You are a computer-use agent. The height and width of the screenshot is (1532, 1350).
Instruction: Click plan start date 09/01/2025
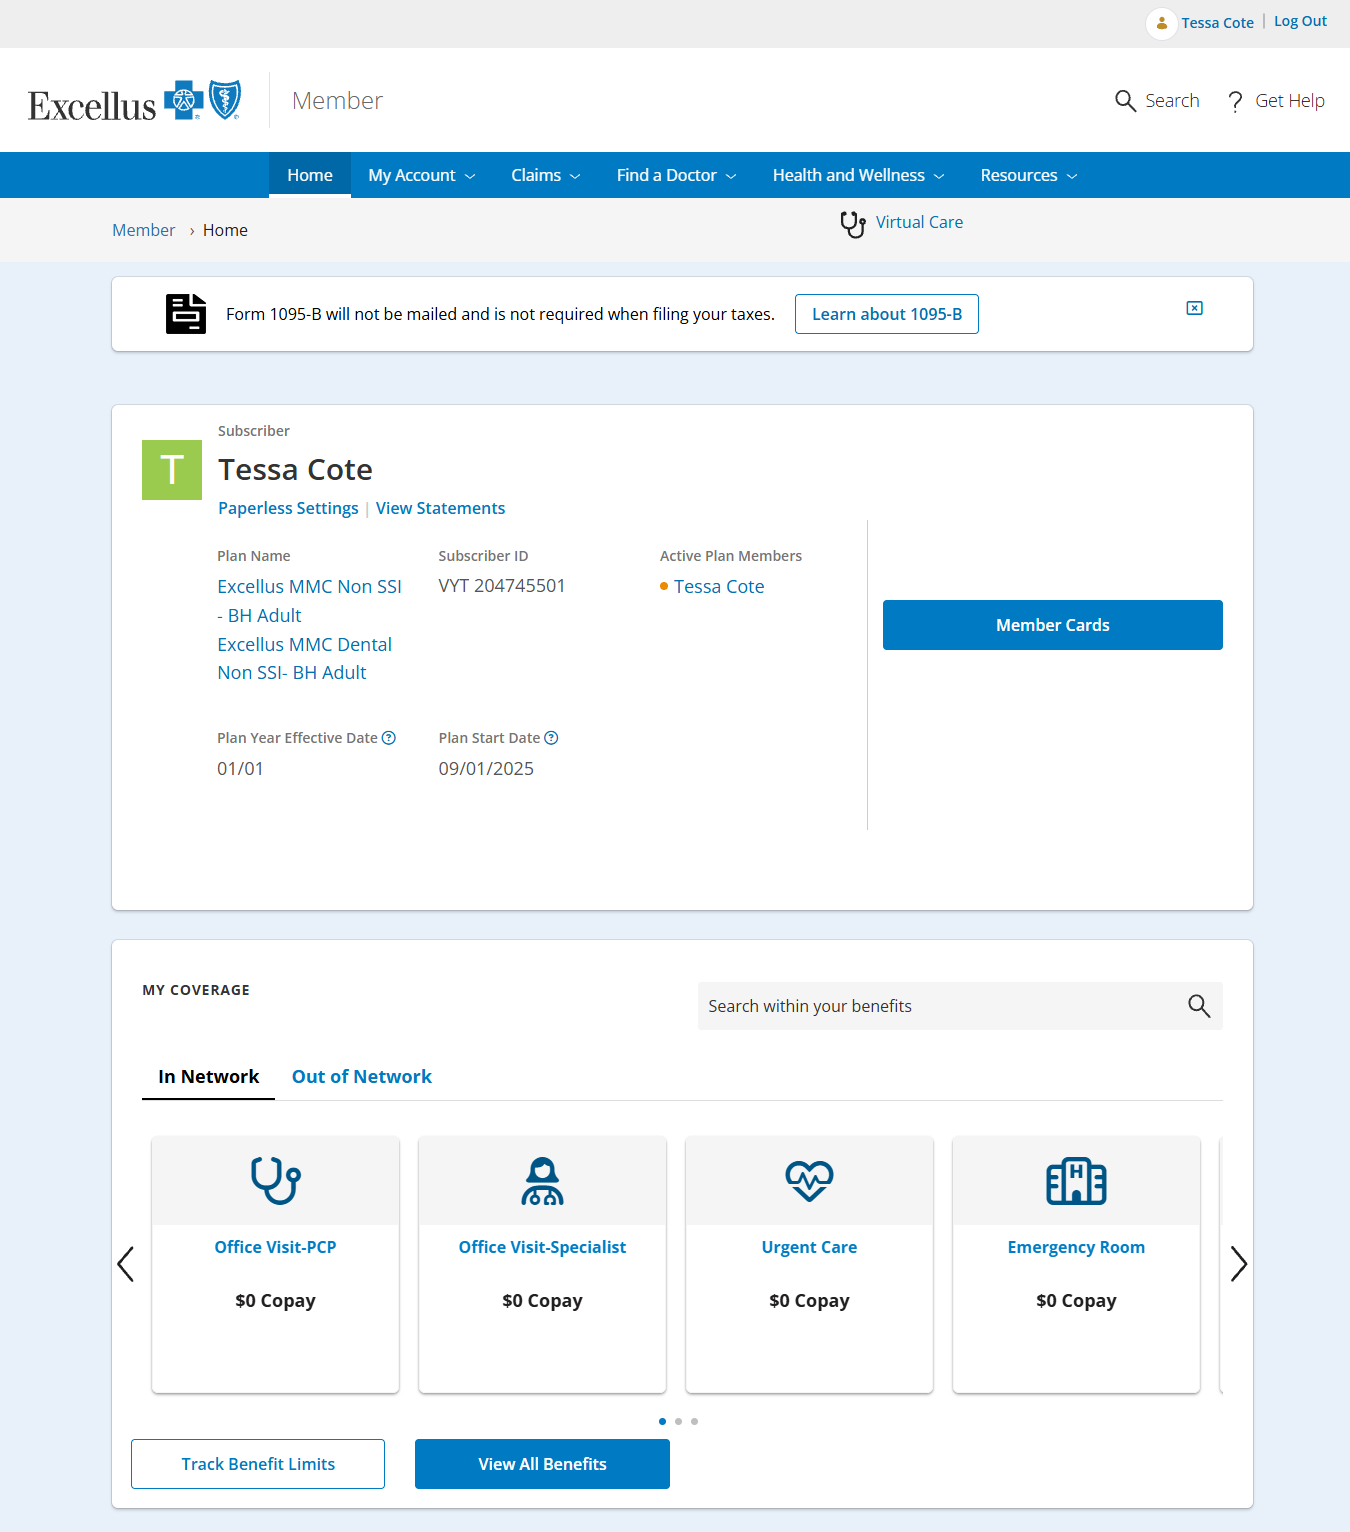486,768
